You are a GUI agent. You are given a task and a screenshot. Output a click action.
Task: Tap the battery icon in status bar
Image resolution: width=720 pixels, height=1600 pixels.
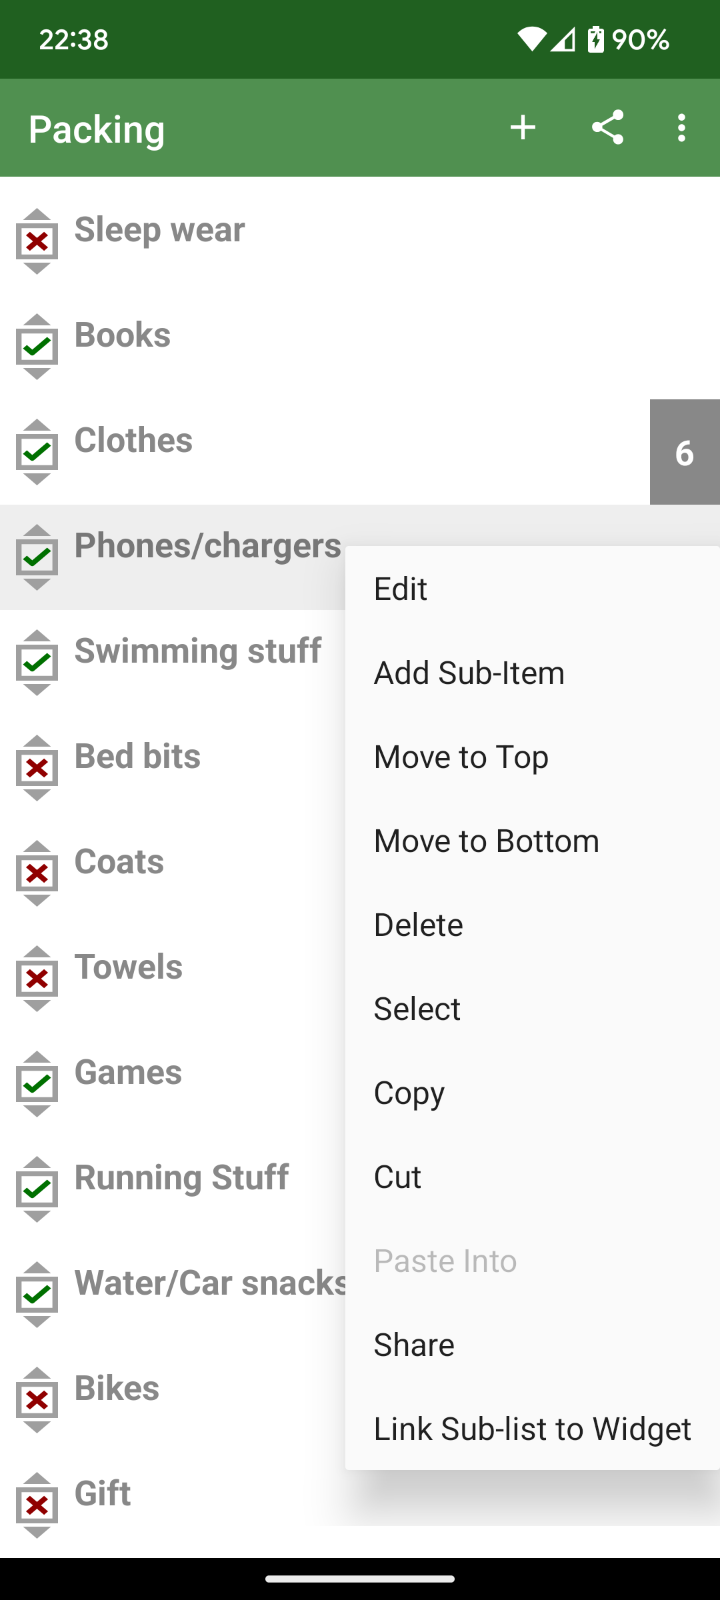596,39
